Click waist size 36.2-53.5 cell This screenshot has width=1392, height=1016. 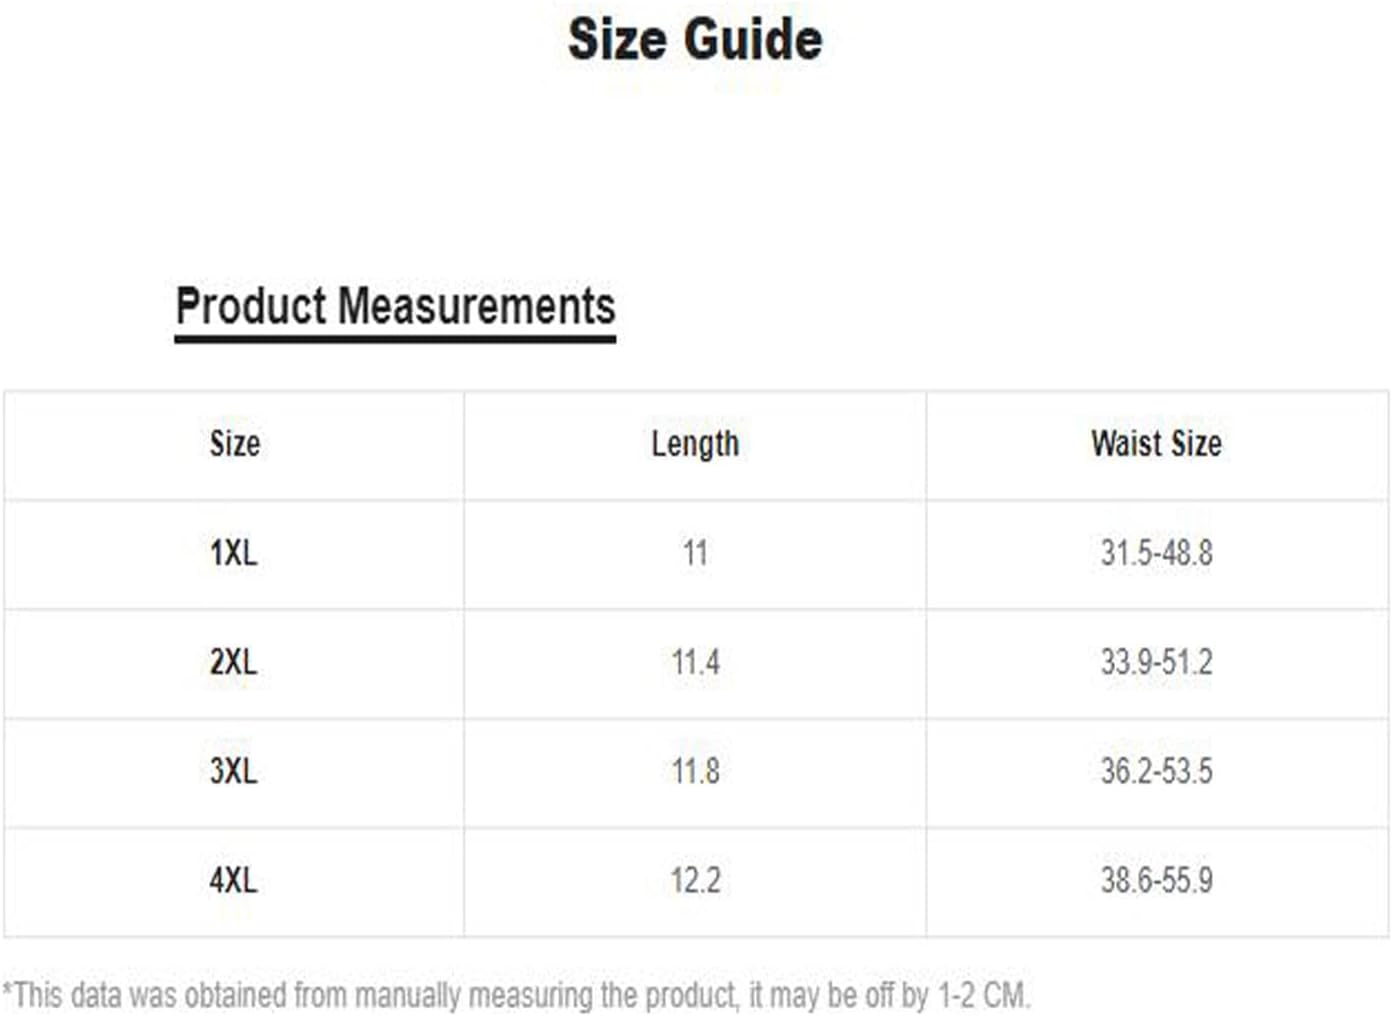(1157, 771)
